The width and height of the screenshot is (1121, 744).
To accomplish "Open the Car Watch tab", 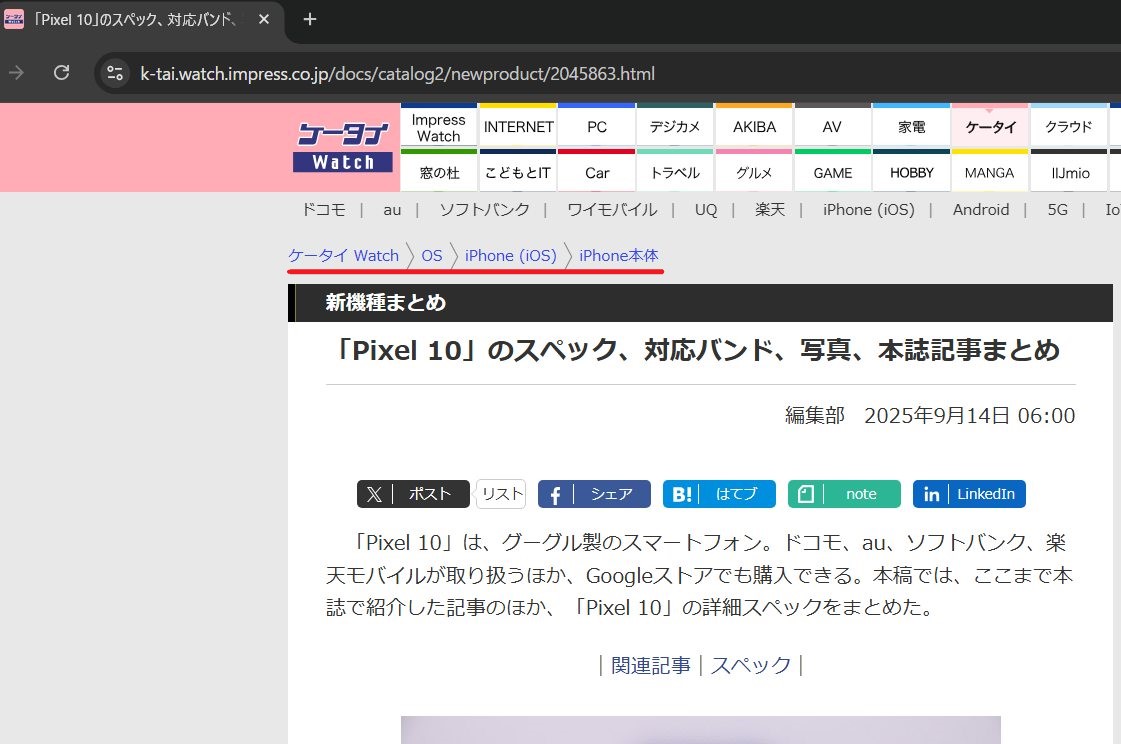I will [597, 172].
